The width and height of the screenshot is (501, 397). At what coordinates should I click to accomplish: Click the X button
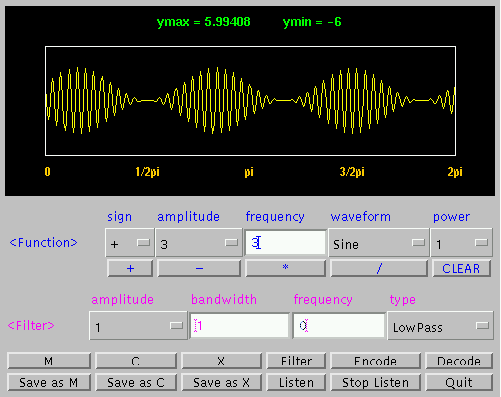[221, 361]
